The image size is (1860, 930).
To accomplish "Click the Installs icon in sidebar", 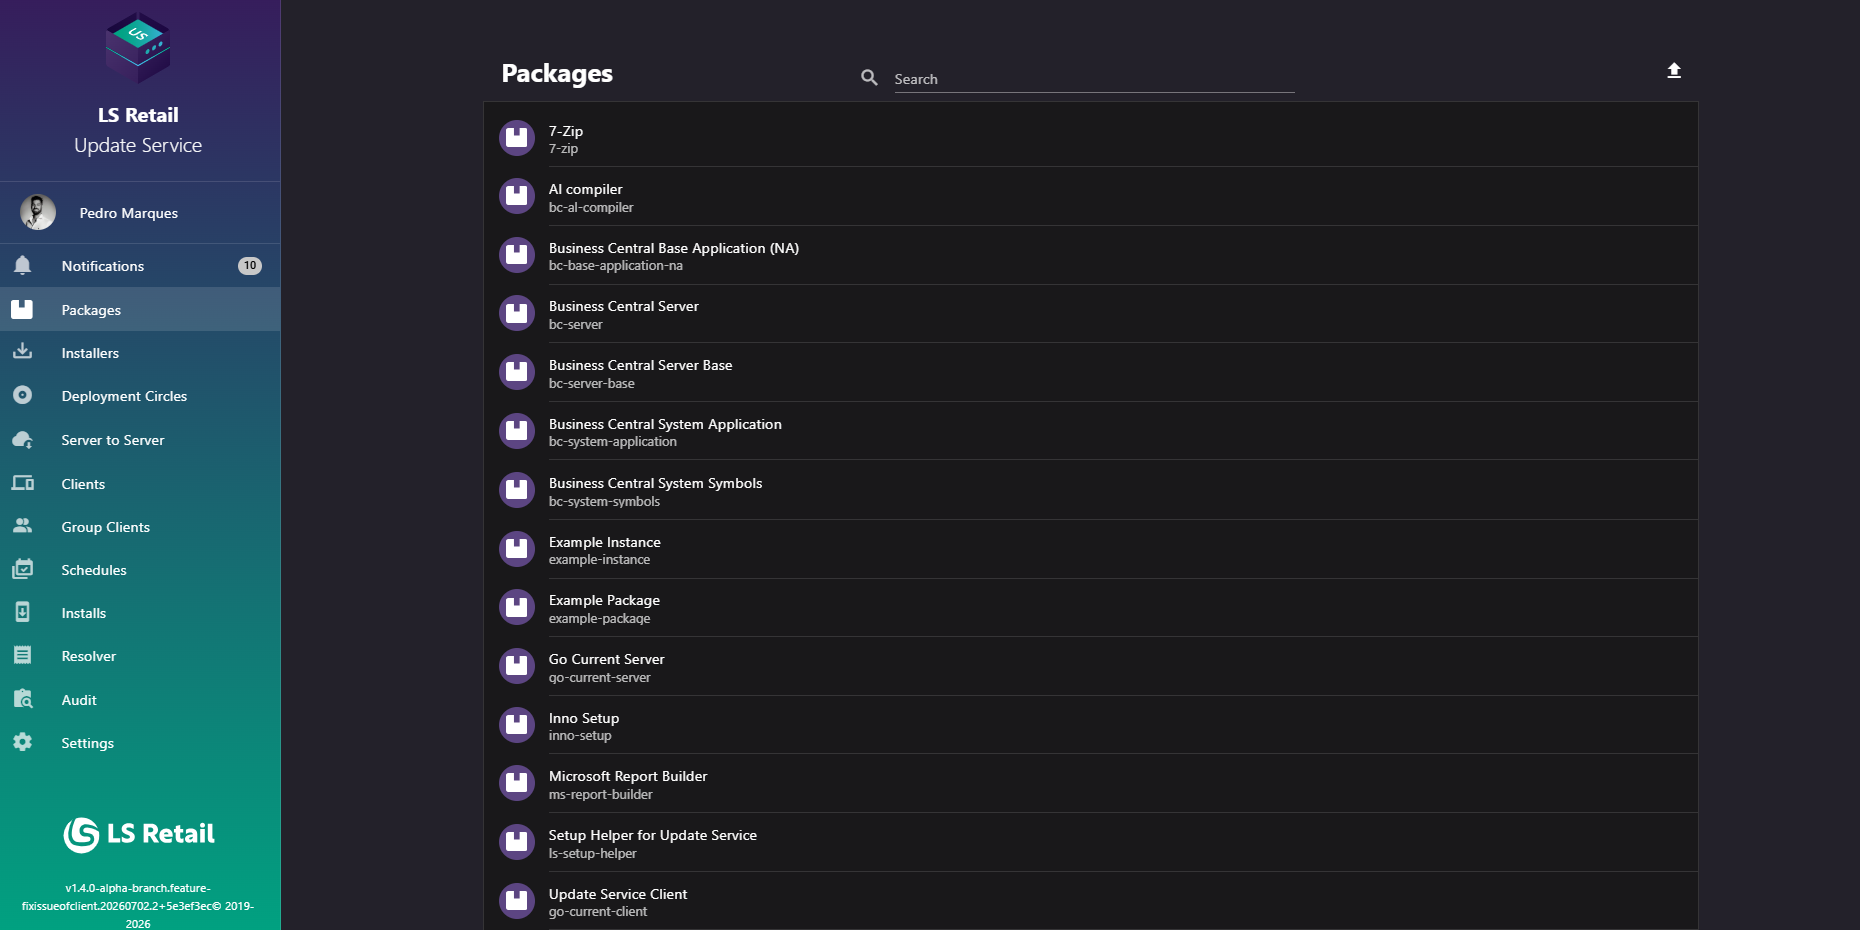I will [22, 612].
